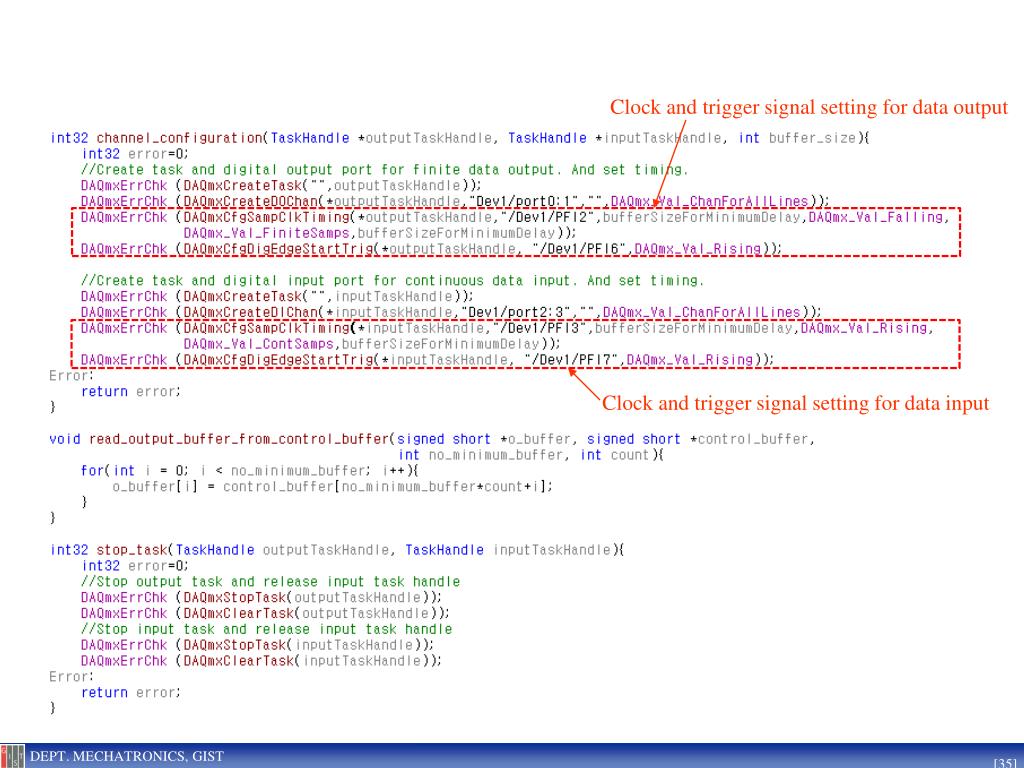Select the "/Dev1/PFI2" clock source string
Screen dimensions: 1024x768
tap(547, 217)
